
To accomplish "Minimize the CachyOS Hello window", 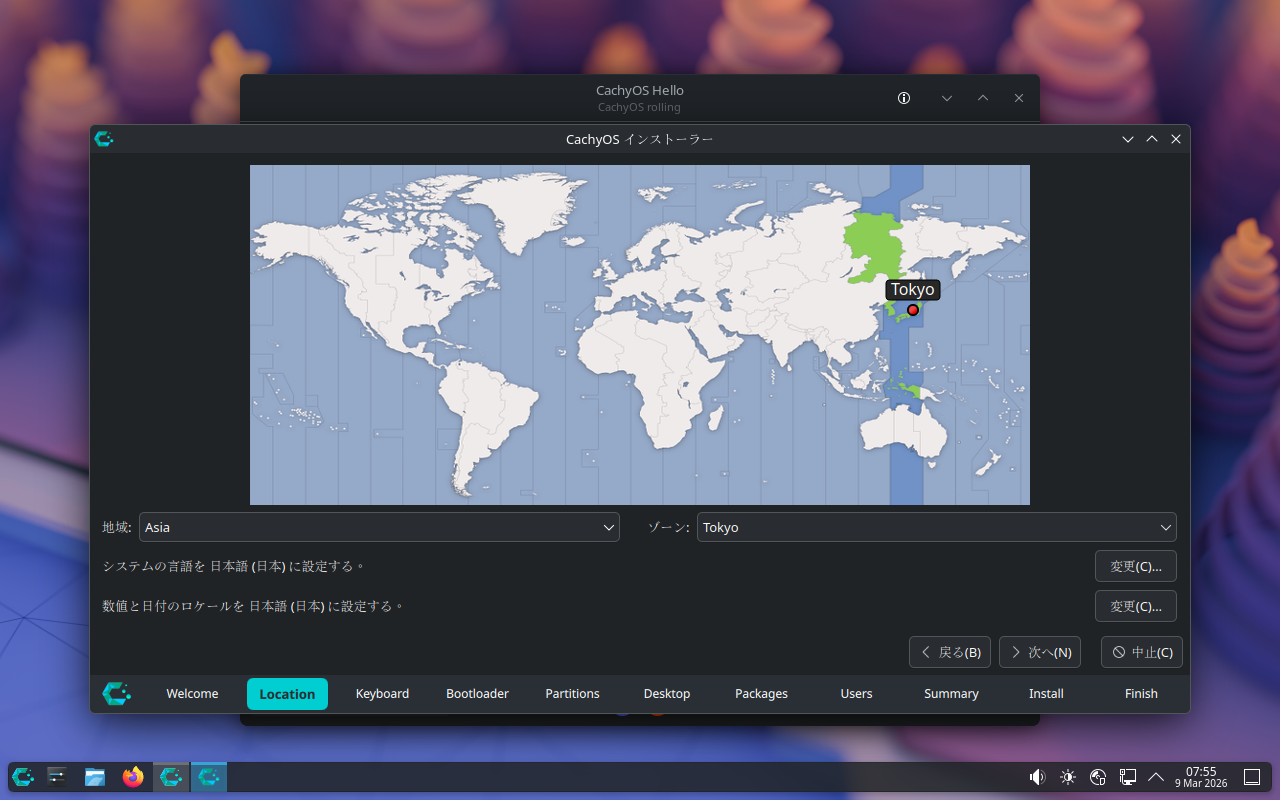I will pos(947,98).
